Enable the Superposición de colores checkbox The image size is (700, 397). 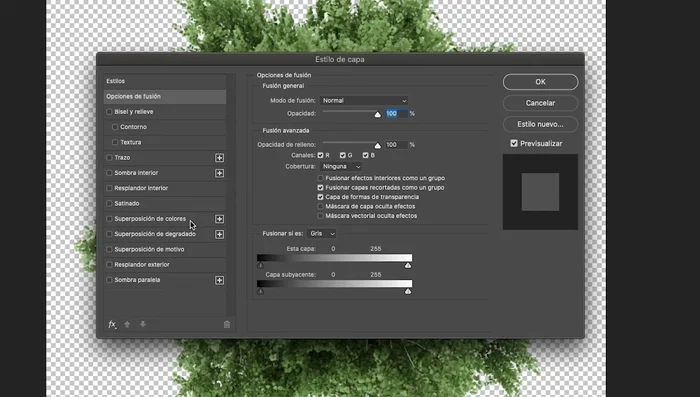[x=109, y=219]
